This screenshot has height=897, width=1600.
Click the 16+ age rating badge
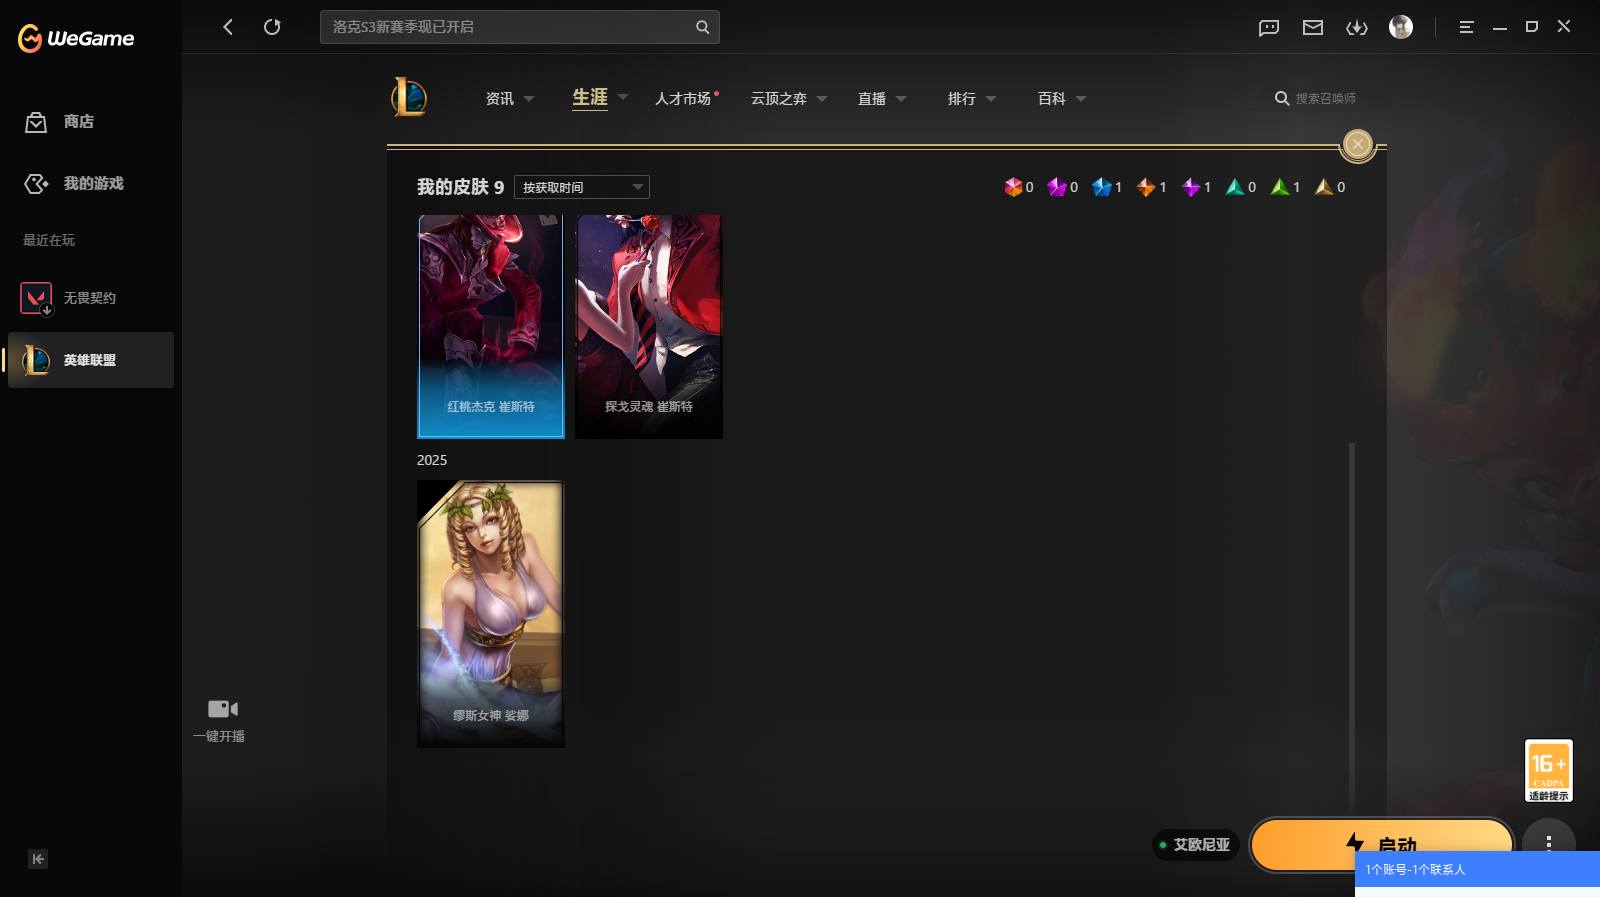(1549, 770)
